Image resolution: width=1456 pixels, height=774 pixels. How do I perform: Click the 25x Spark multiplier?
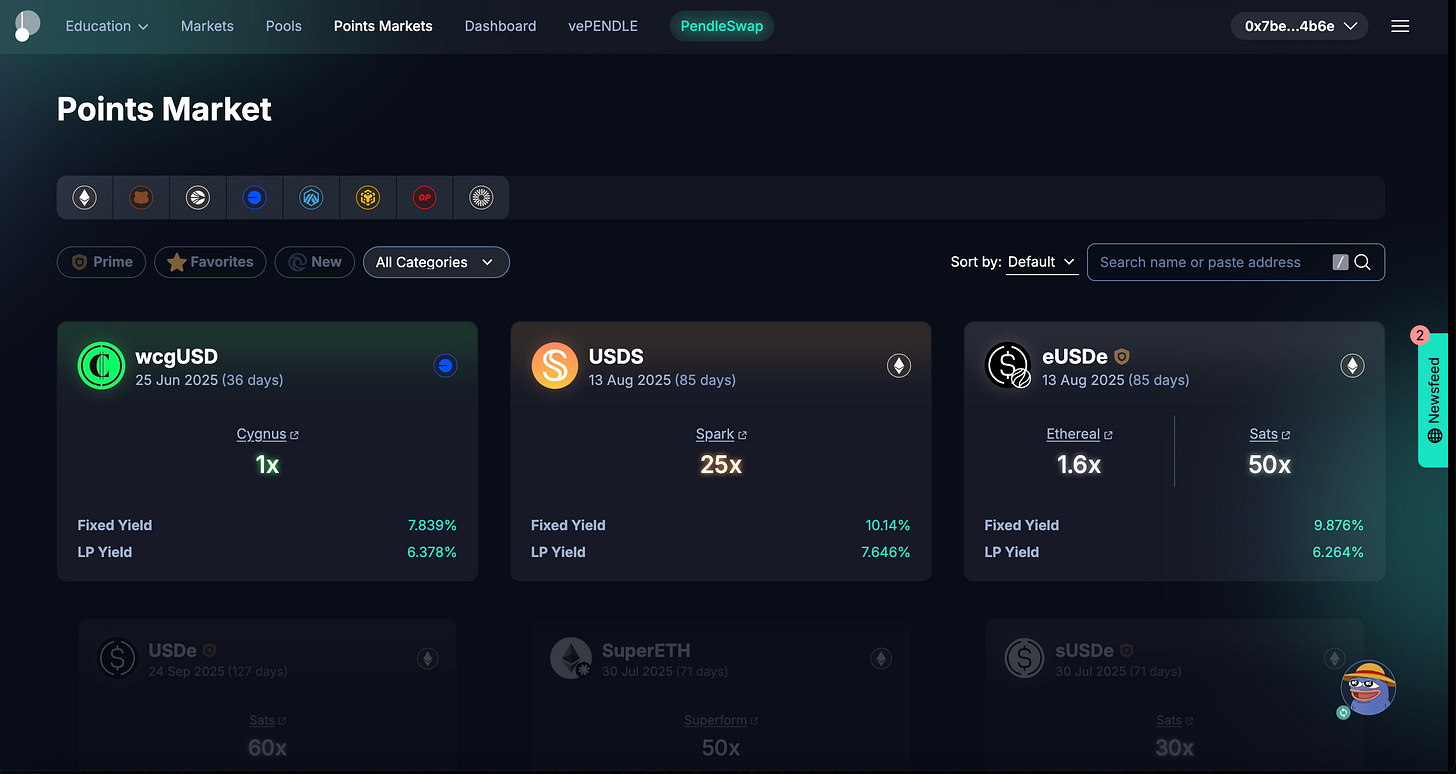(x=721, y=465)
